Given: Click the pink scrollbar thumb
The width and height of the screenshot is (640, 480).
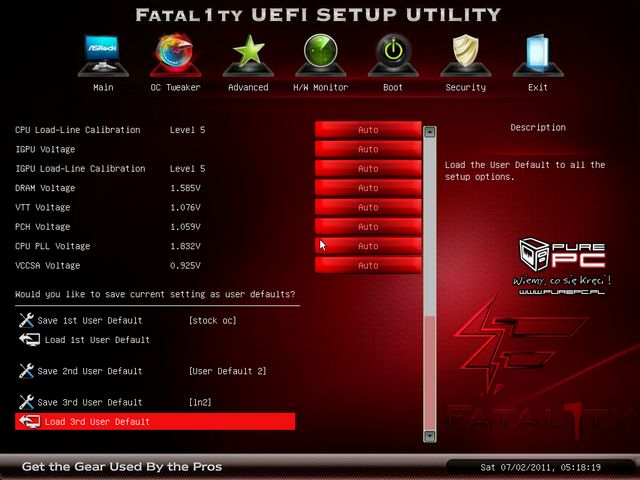Looking at the screenshot, I should (429, 373).
